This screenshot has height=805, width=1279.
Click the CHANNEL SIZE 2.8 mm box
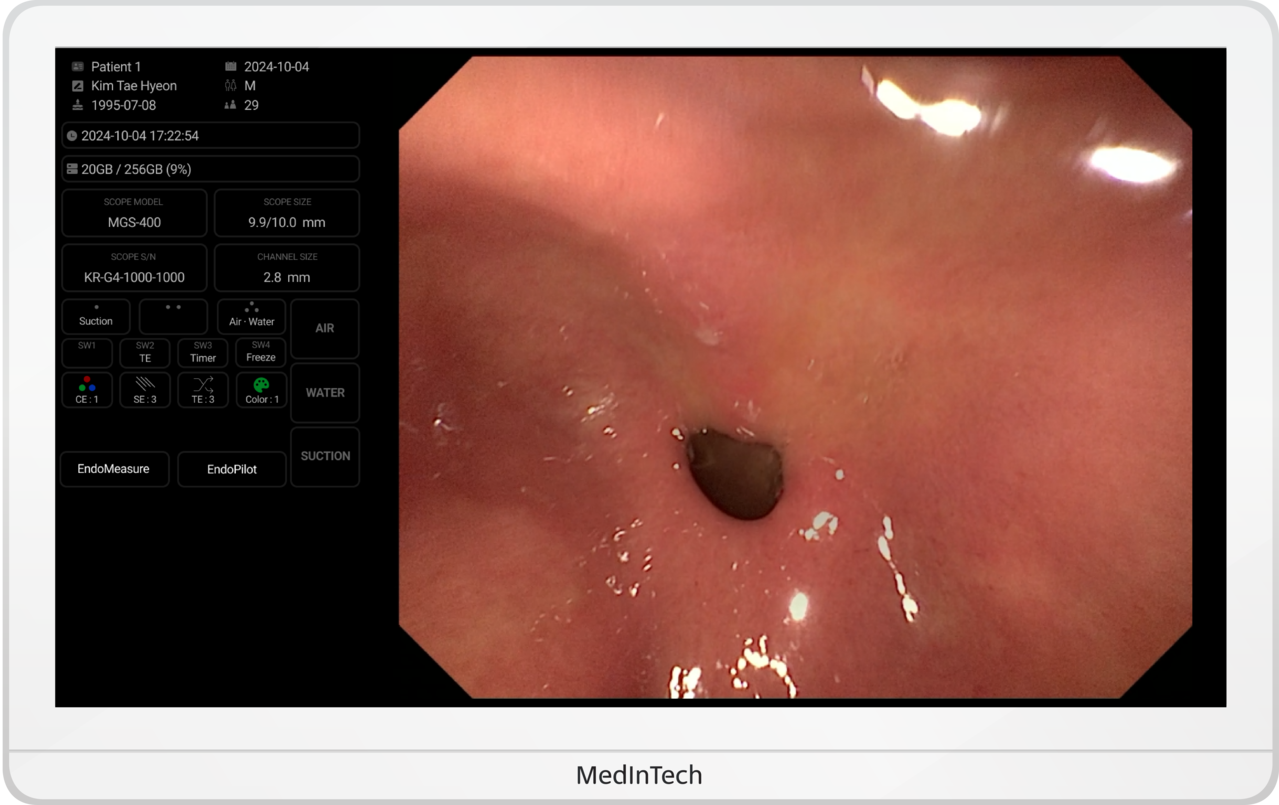[x=287, y=268]
